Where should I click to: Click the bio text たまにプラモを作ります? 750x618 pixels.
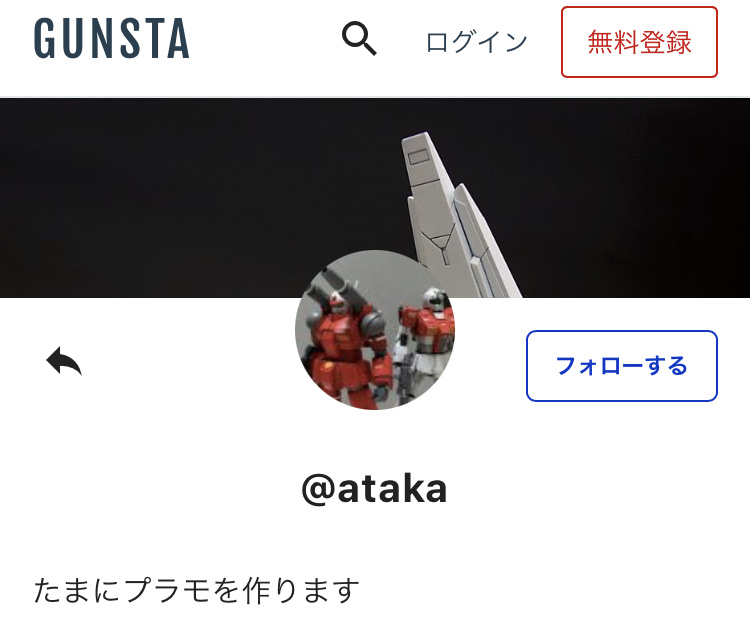pos(197,590)
